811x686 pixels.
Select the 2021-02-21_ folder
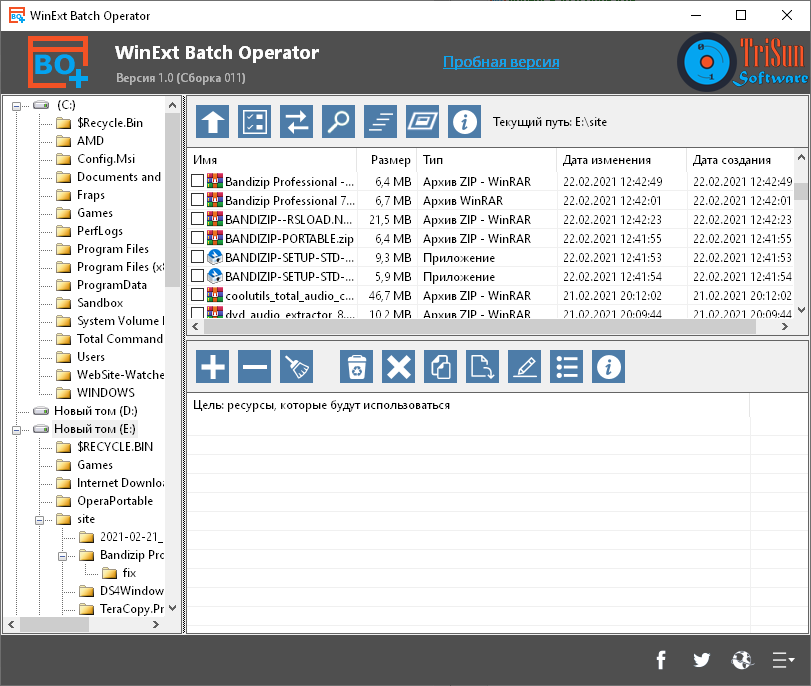click(131, 537)
